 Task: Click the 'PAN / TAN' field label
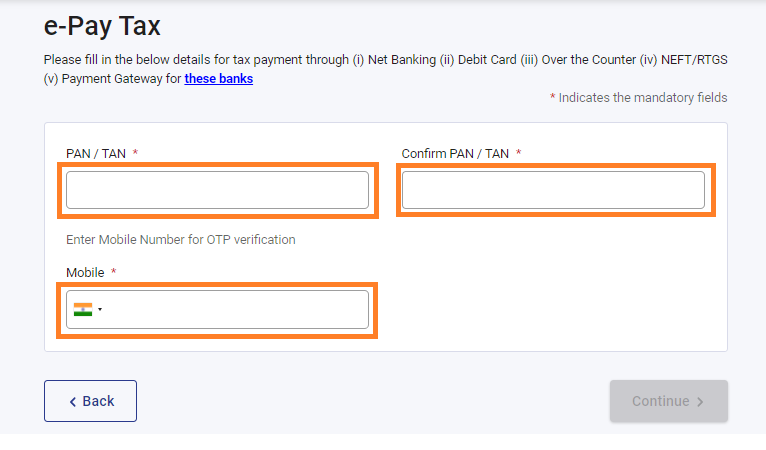coord(96,153)
